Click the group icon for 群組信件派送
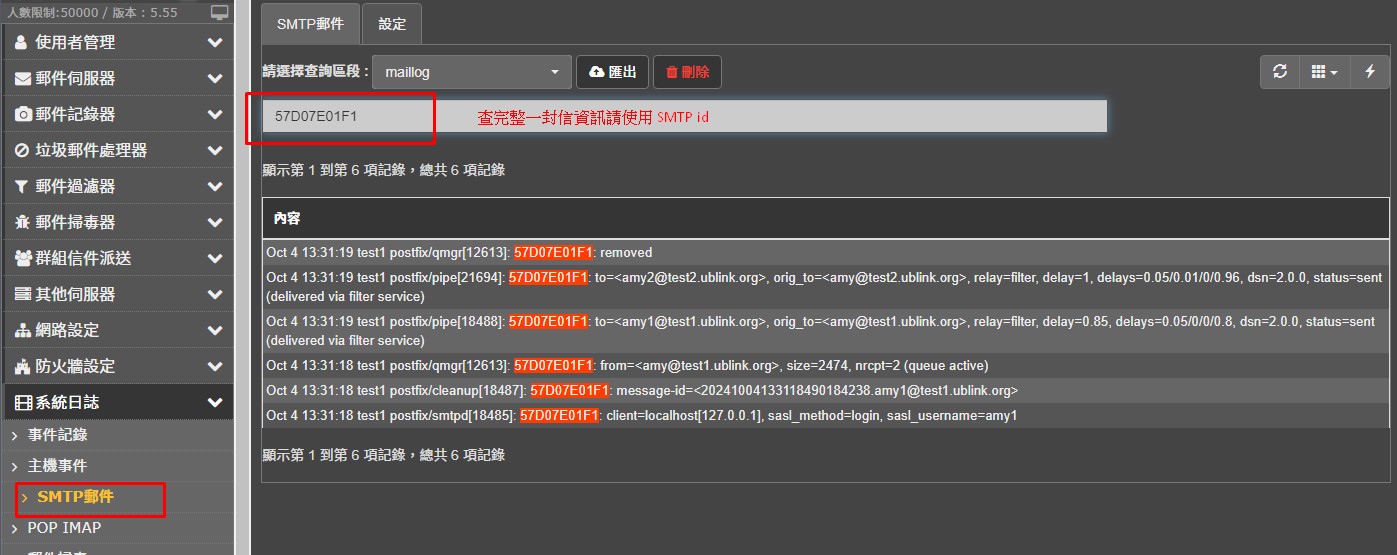Image resolution: width=1397 pixels, height=555 pixels. (23, 258)
